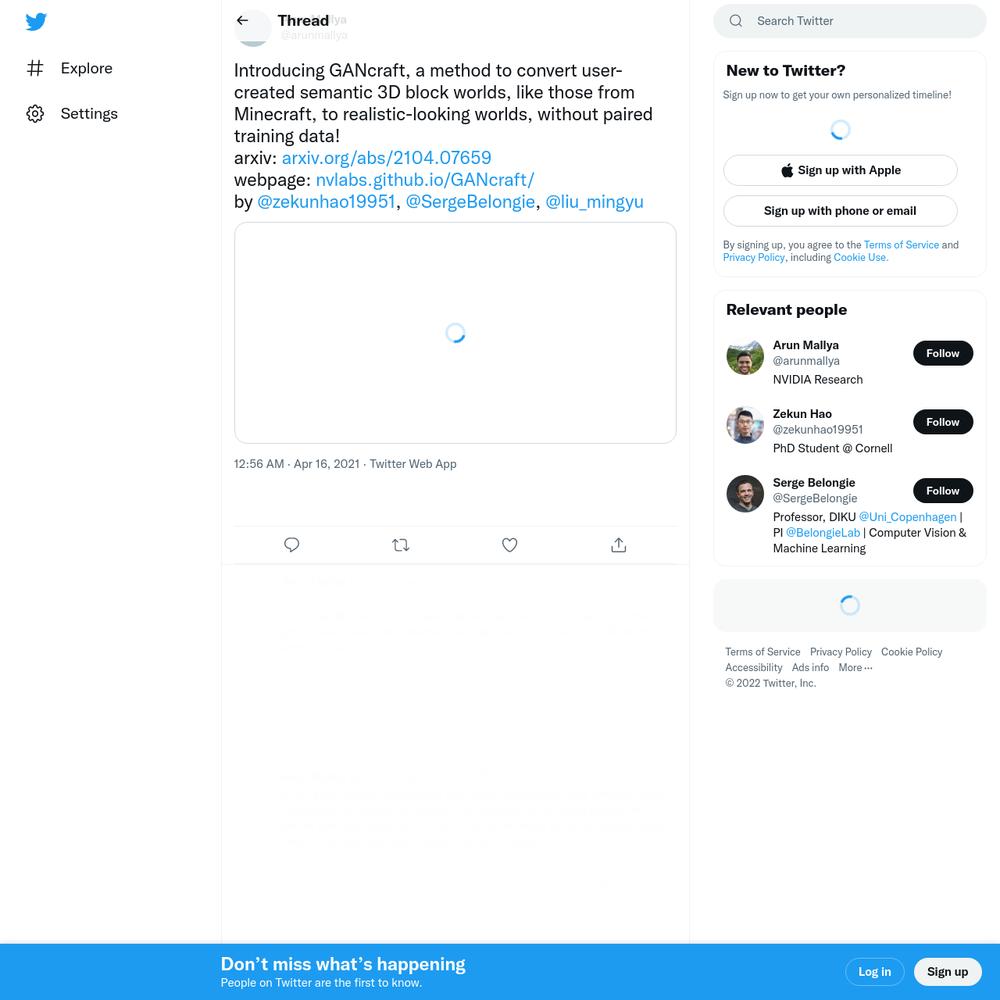Click the search magnifier icon
Screen dimensions: 1000x1000
click(x=735, y=21)
